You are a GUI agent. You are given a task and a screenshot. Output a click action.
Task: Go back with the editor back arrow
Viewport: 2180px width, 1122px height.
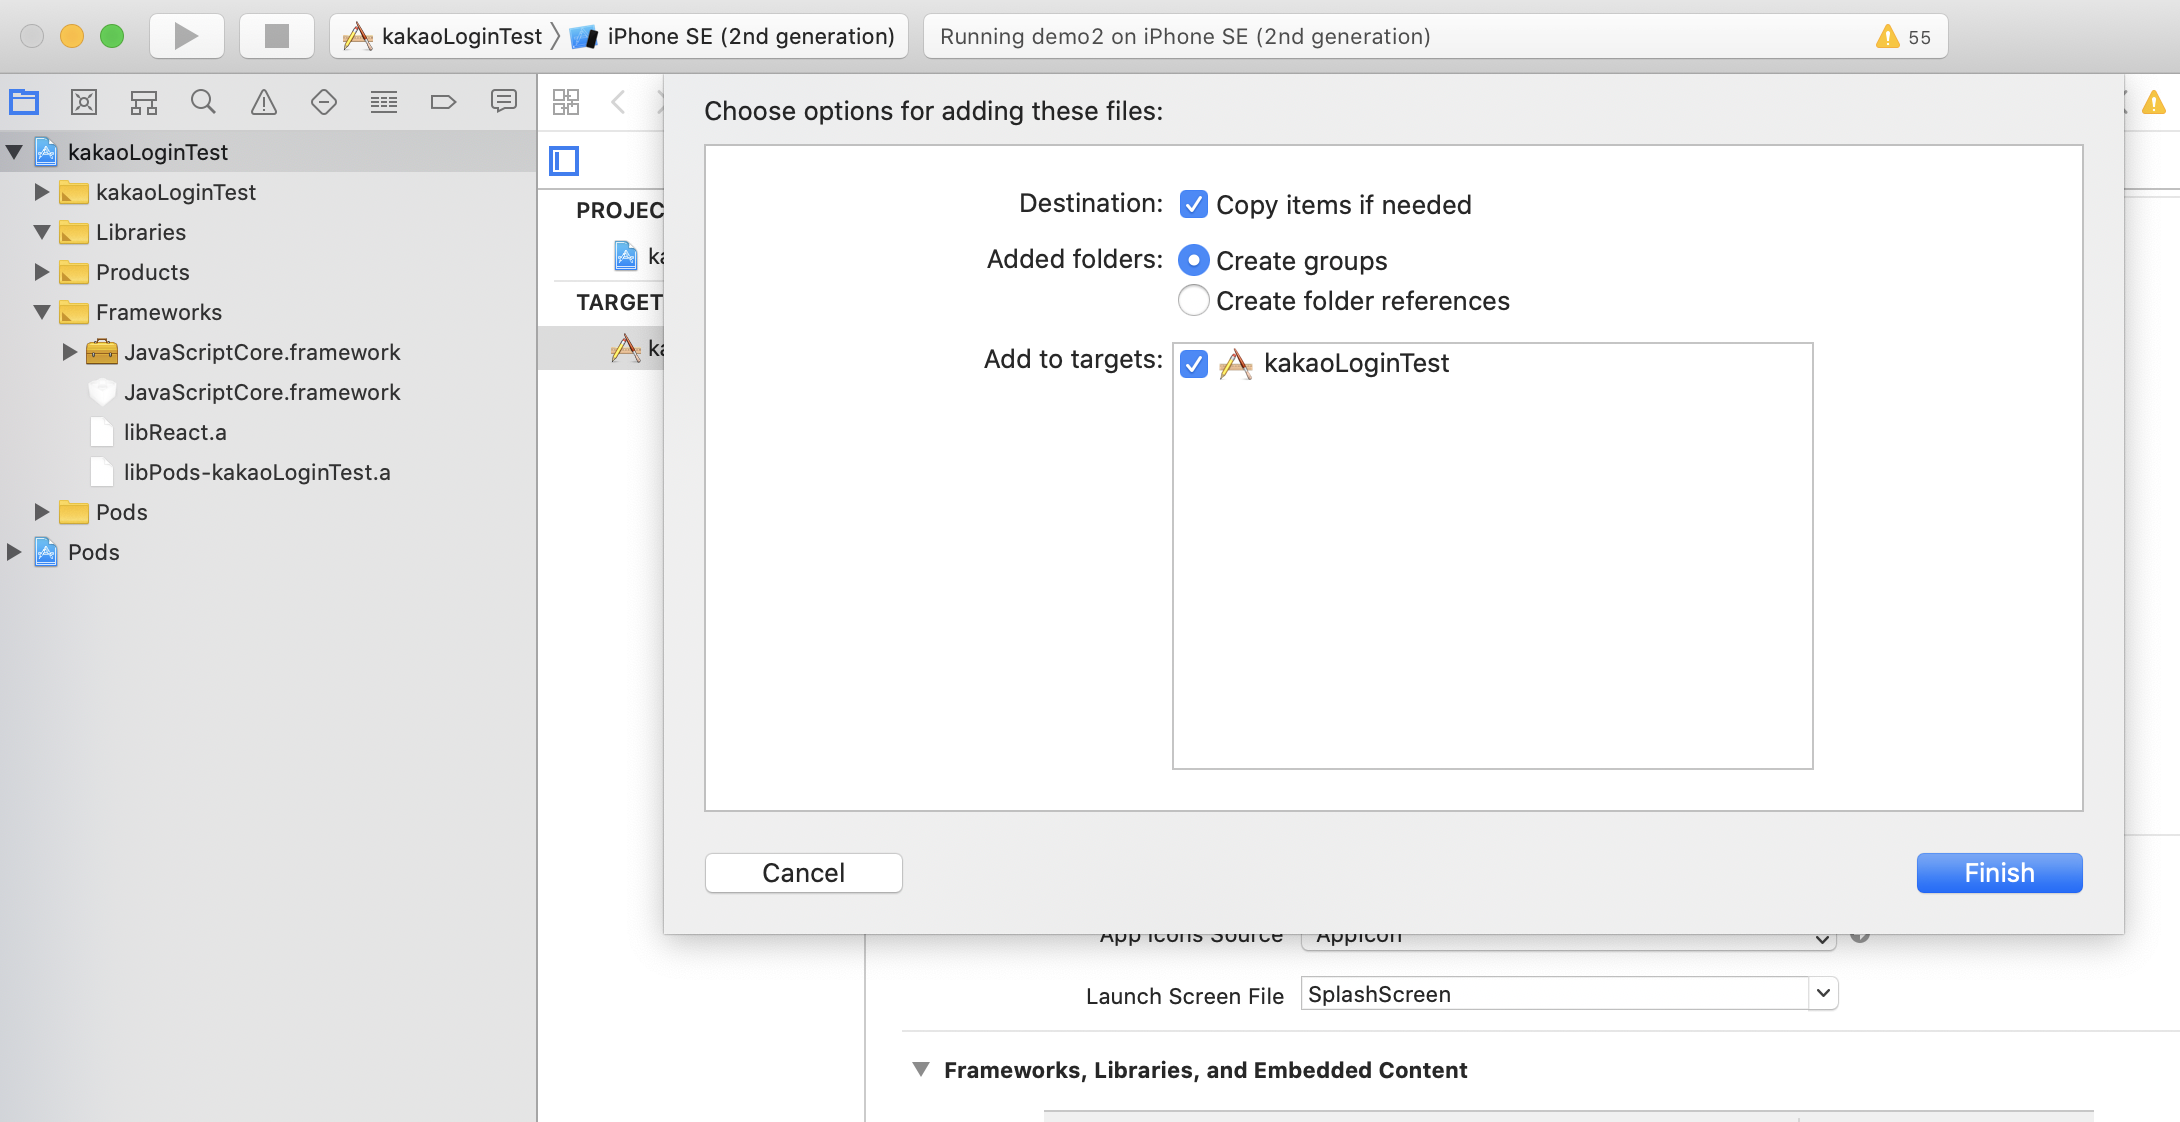pos(618,102)
